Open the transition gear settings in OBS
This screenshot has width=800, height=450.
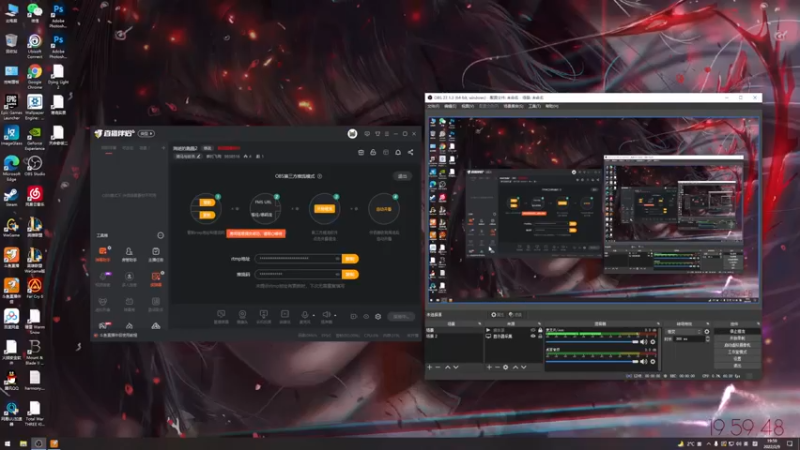click(707, 332)
